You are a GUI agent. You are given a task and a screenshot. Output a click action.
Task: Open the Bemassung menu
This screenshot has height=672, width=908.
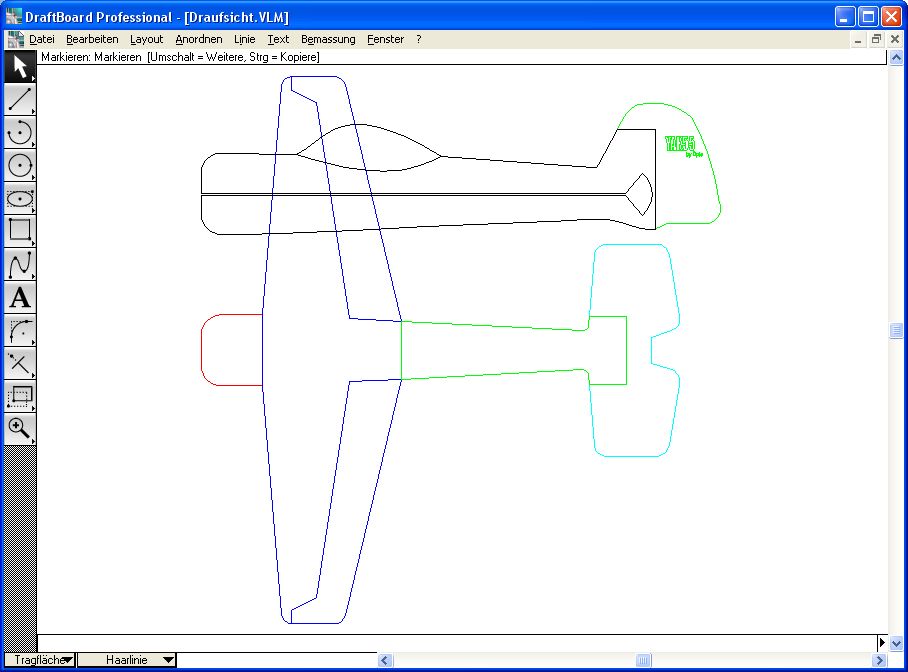328,39
